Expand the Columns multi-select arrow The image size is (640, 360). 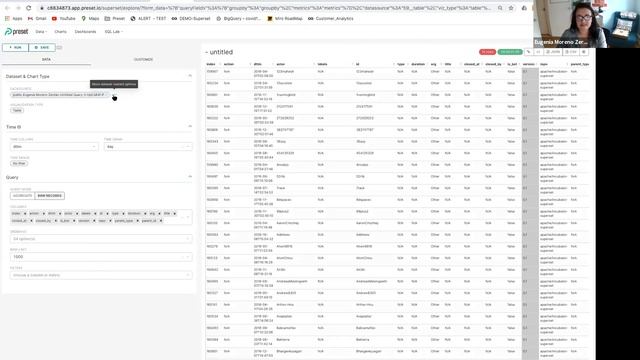point(188,217)
